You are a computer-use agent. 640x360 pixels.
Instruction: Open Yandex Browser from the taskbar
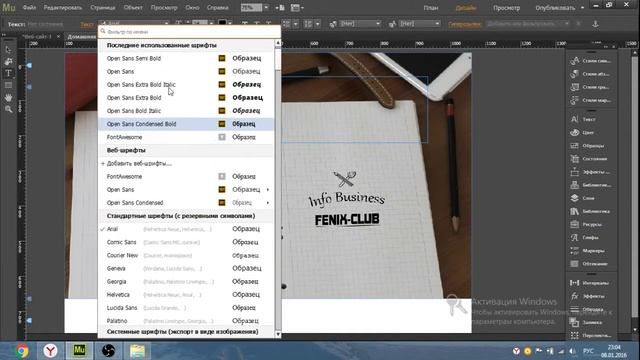click(x=51, y=351)
